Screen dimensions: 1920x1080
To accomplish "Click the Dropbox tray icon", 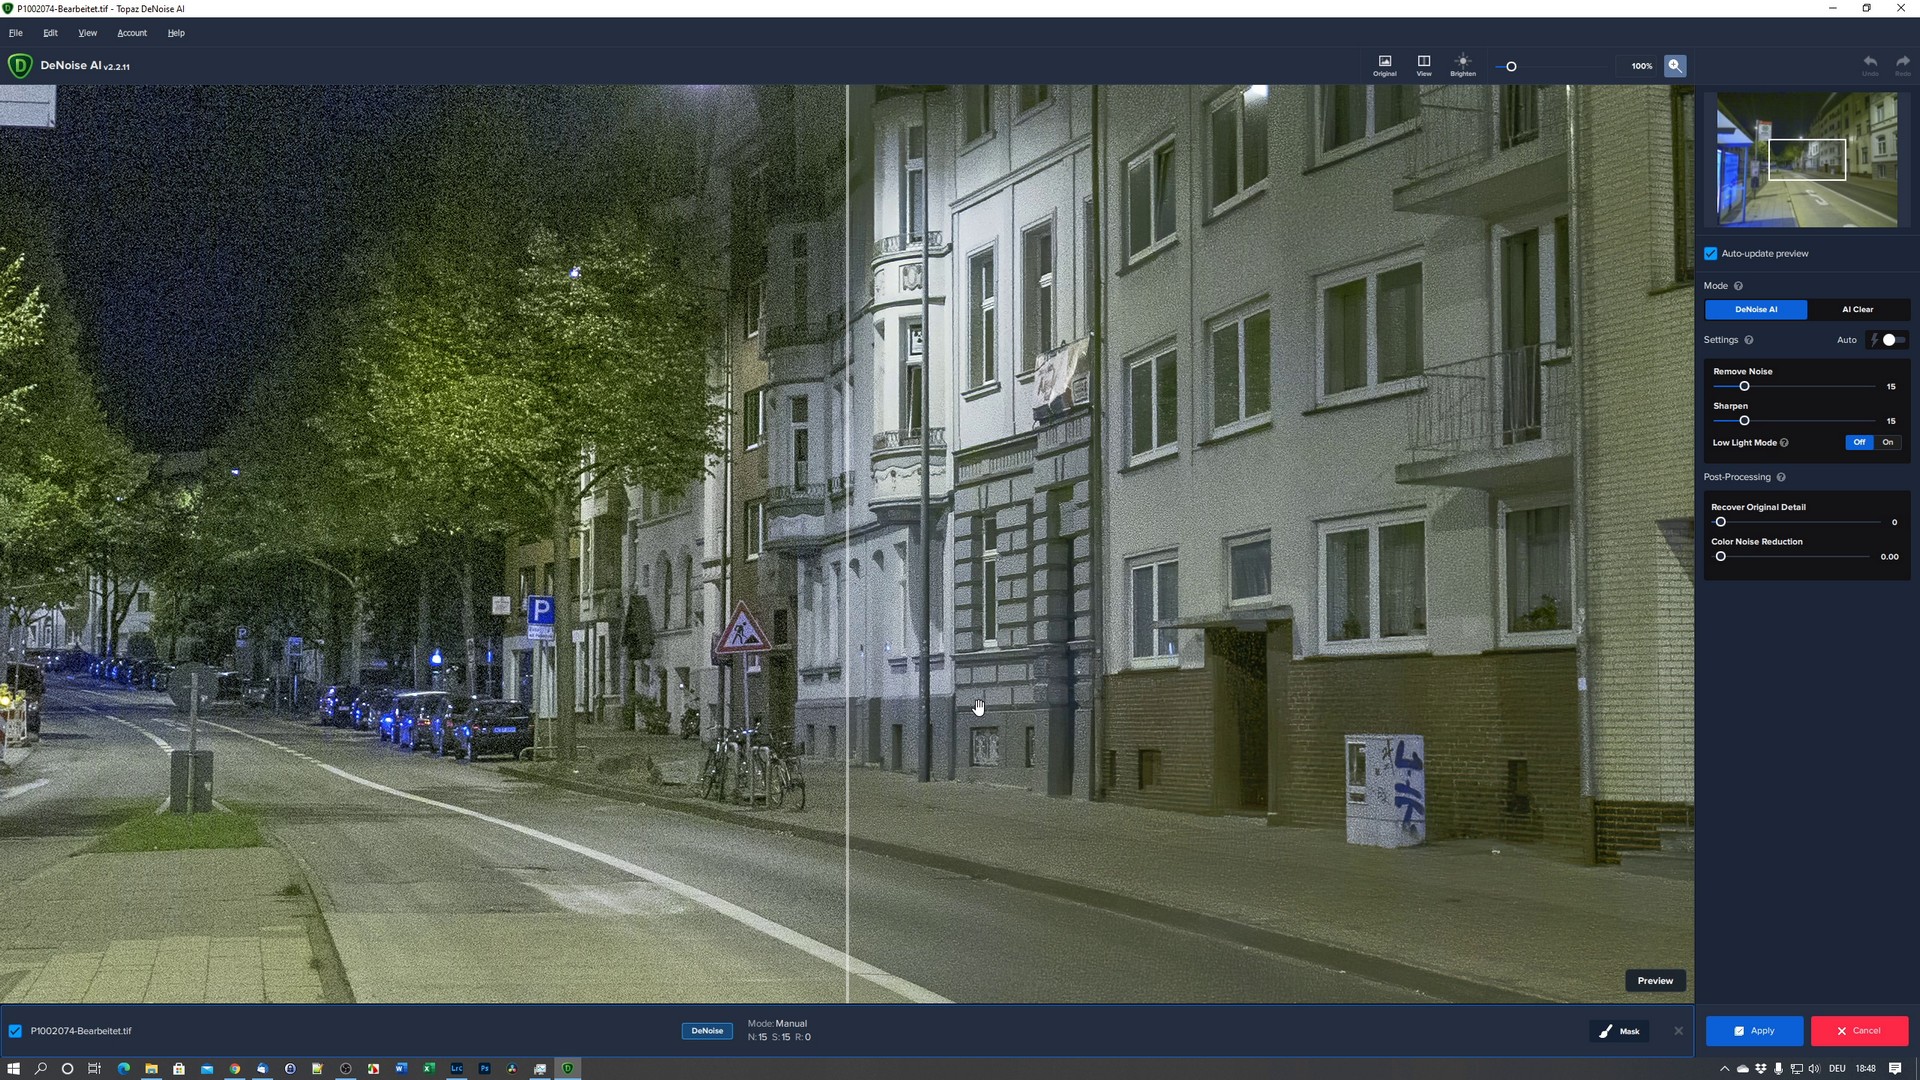I will pos(1761,1068).
